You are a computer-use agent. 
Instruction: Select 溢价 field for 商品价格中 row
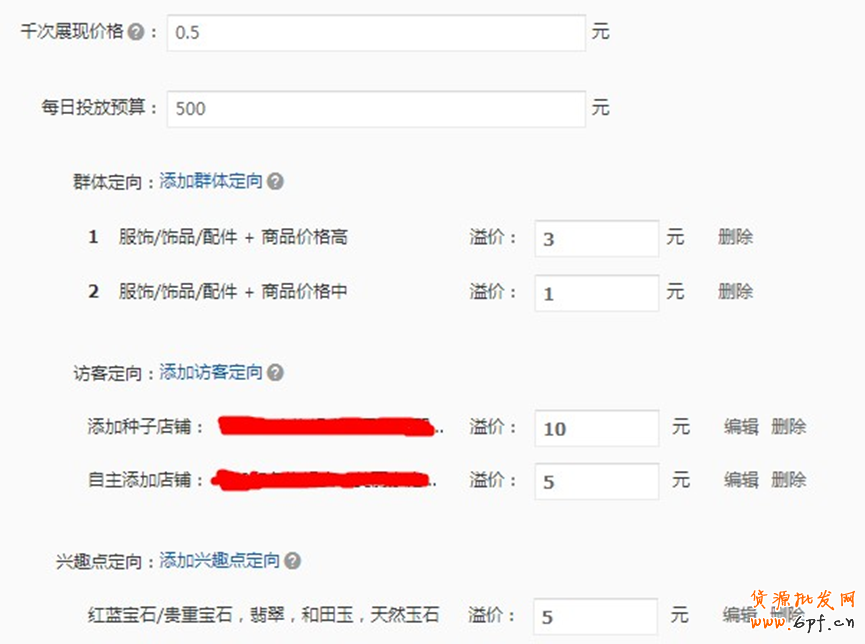coord(596,293)
